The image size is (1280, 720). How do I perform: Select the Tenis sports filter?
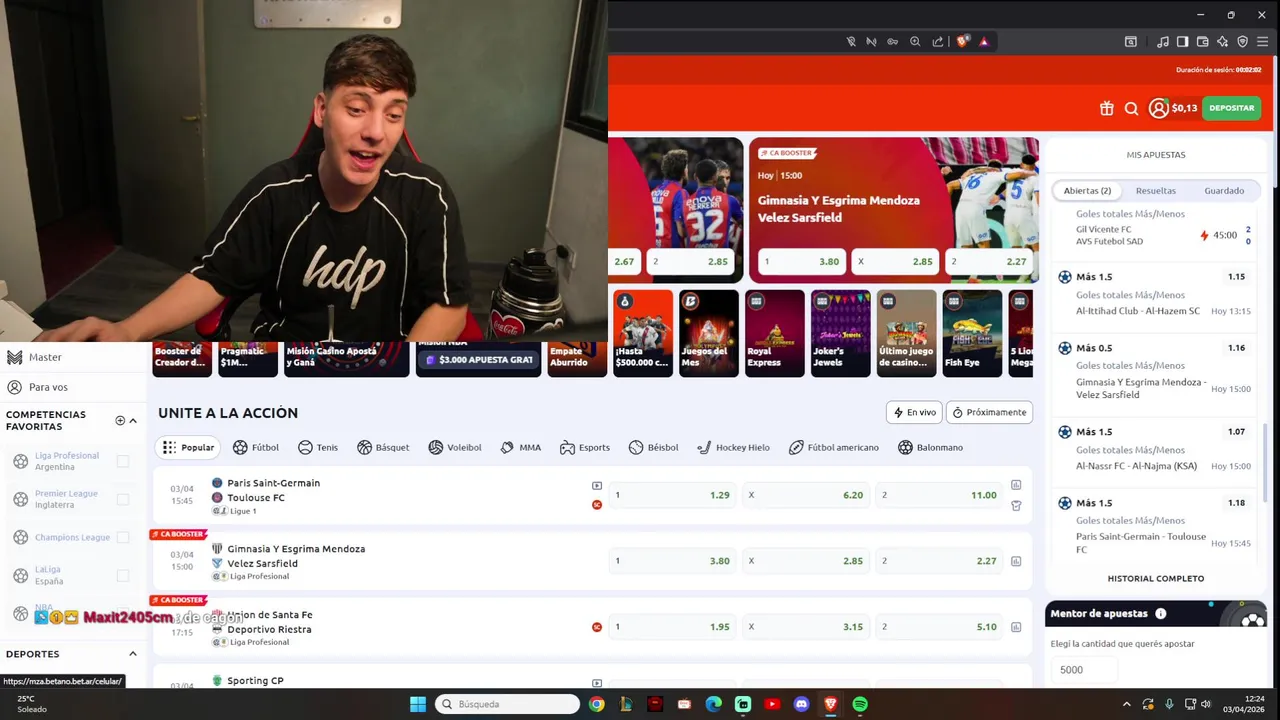(x=318, y=447)
